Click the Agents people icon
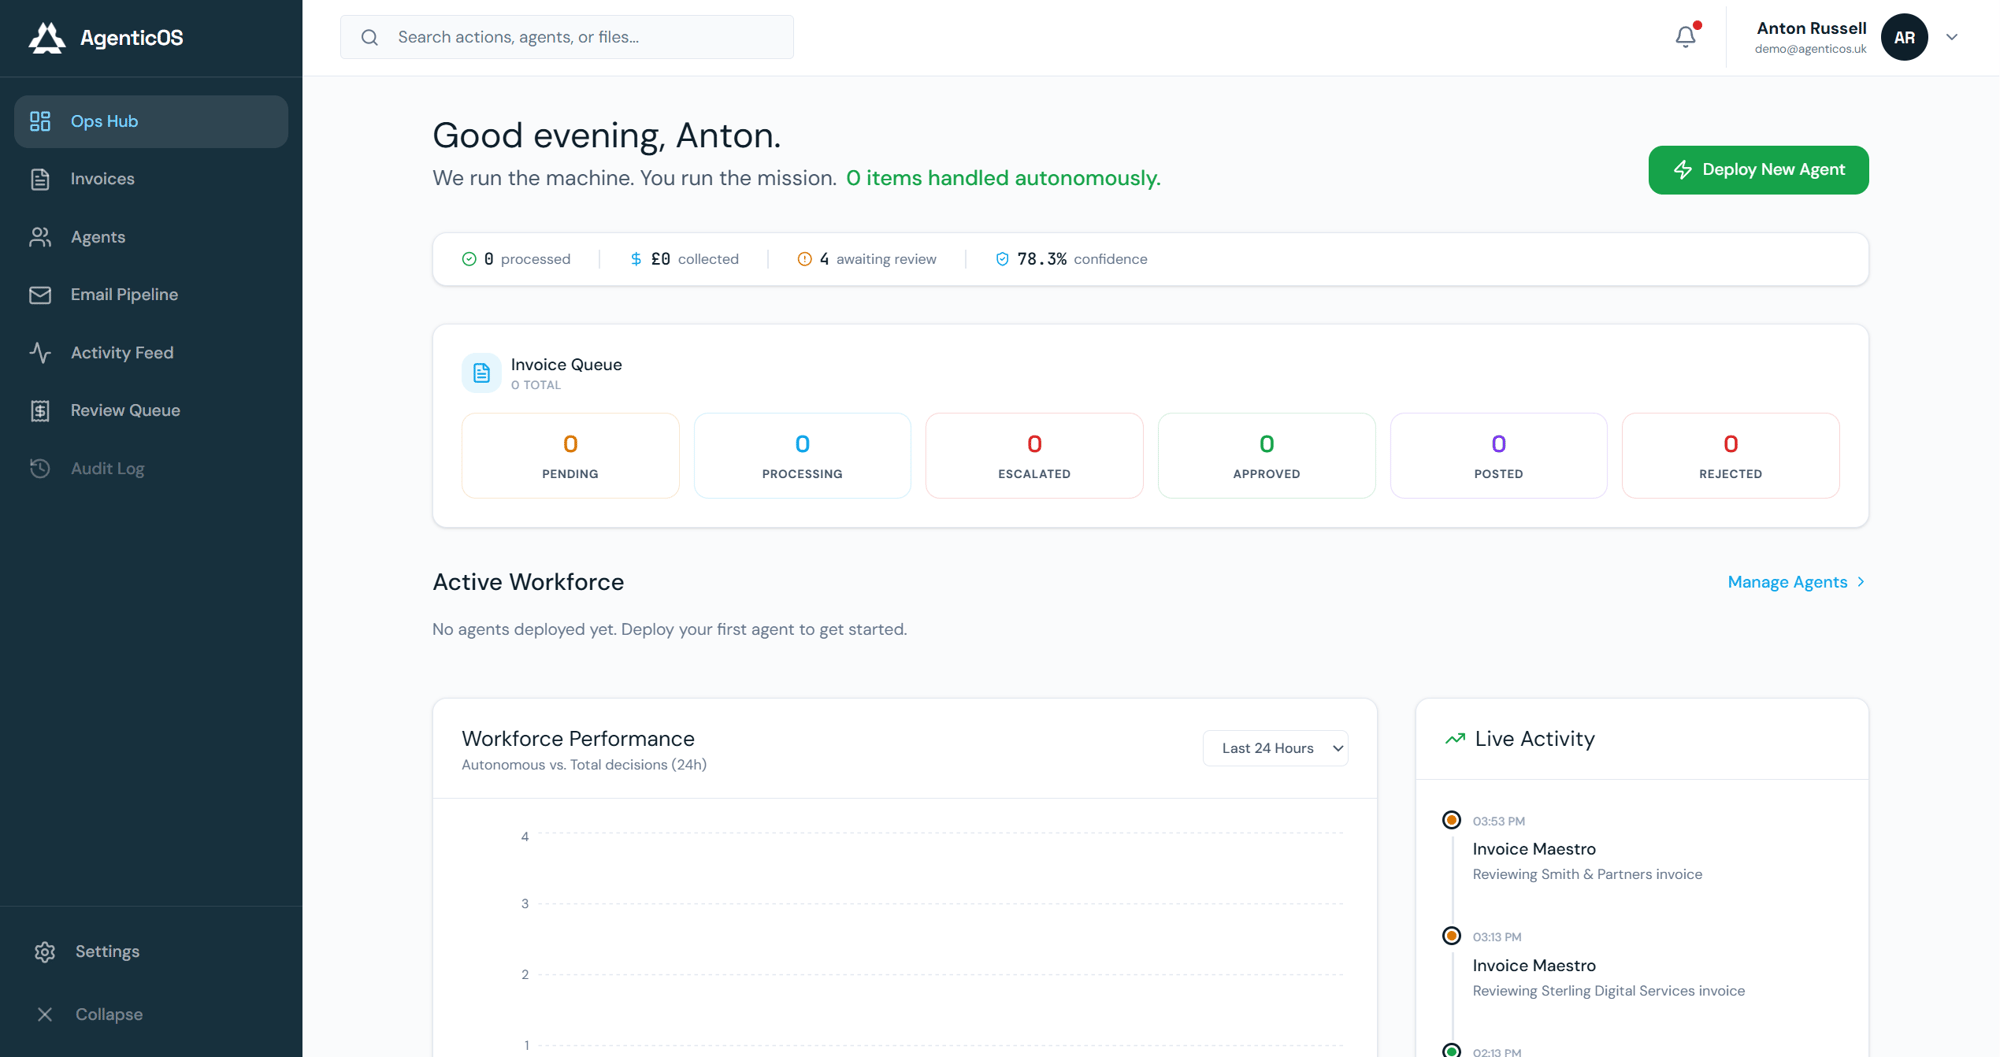Image resolution: width=2000 pixels, height=1057 pixels. 40,237
